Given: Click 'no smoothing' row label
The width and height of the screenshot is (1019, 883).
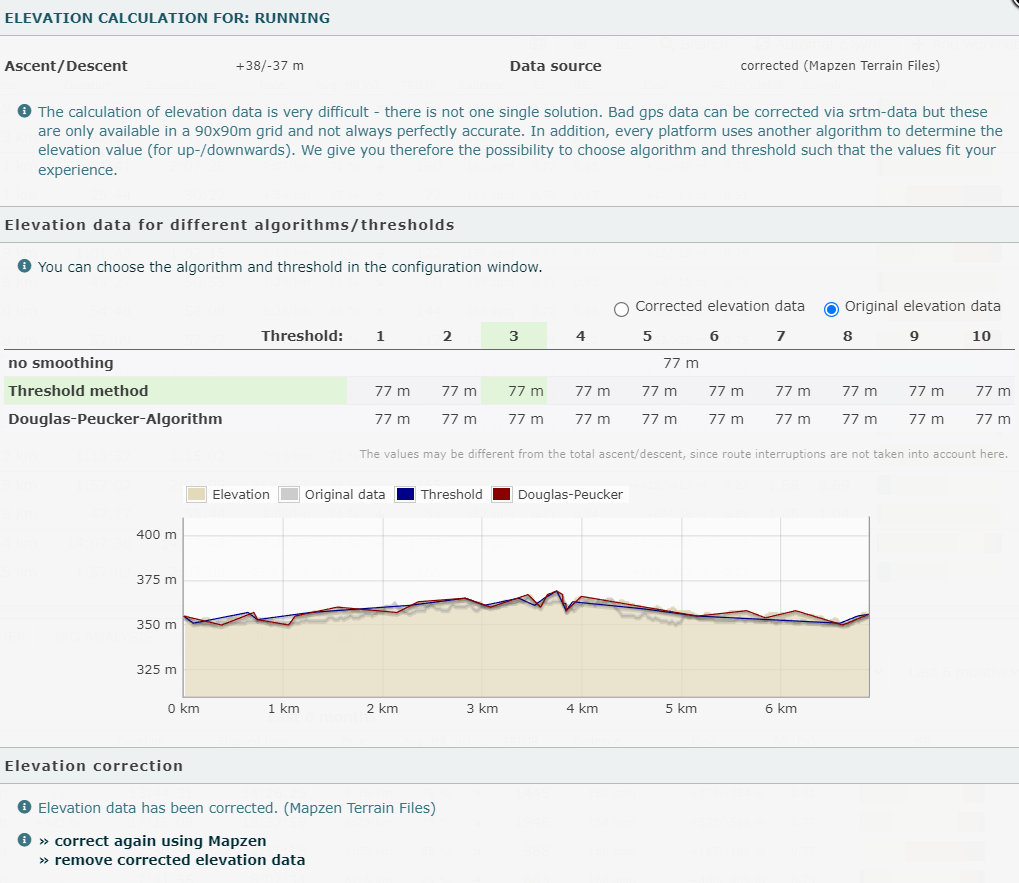Looking at the screenshot, I should (x=60, y=363).
